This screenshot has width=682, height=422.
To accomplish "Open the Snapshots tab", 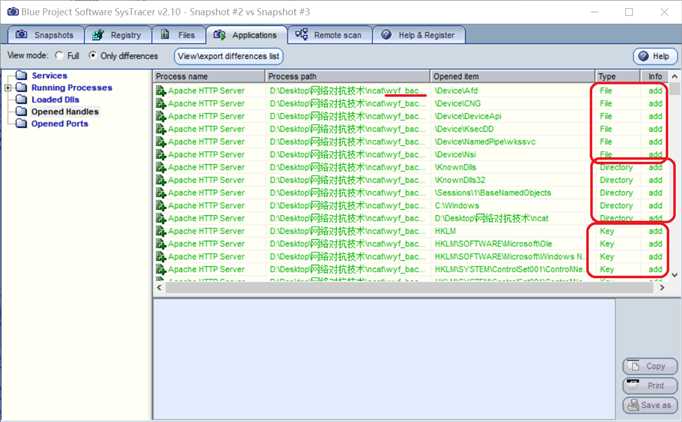I will tap(45, 35).
